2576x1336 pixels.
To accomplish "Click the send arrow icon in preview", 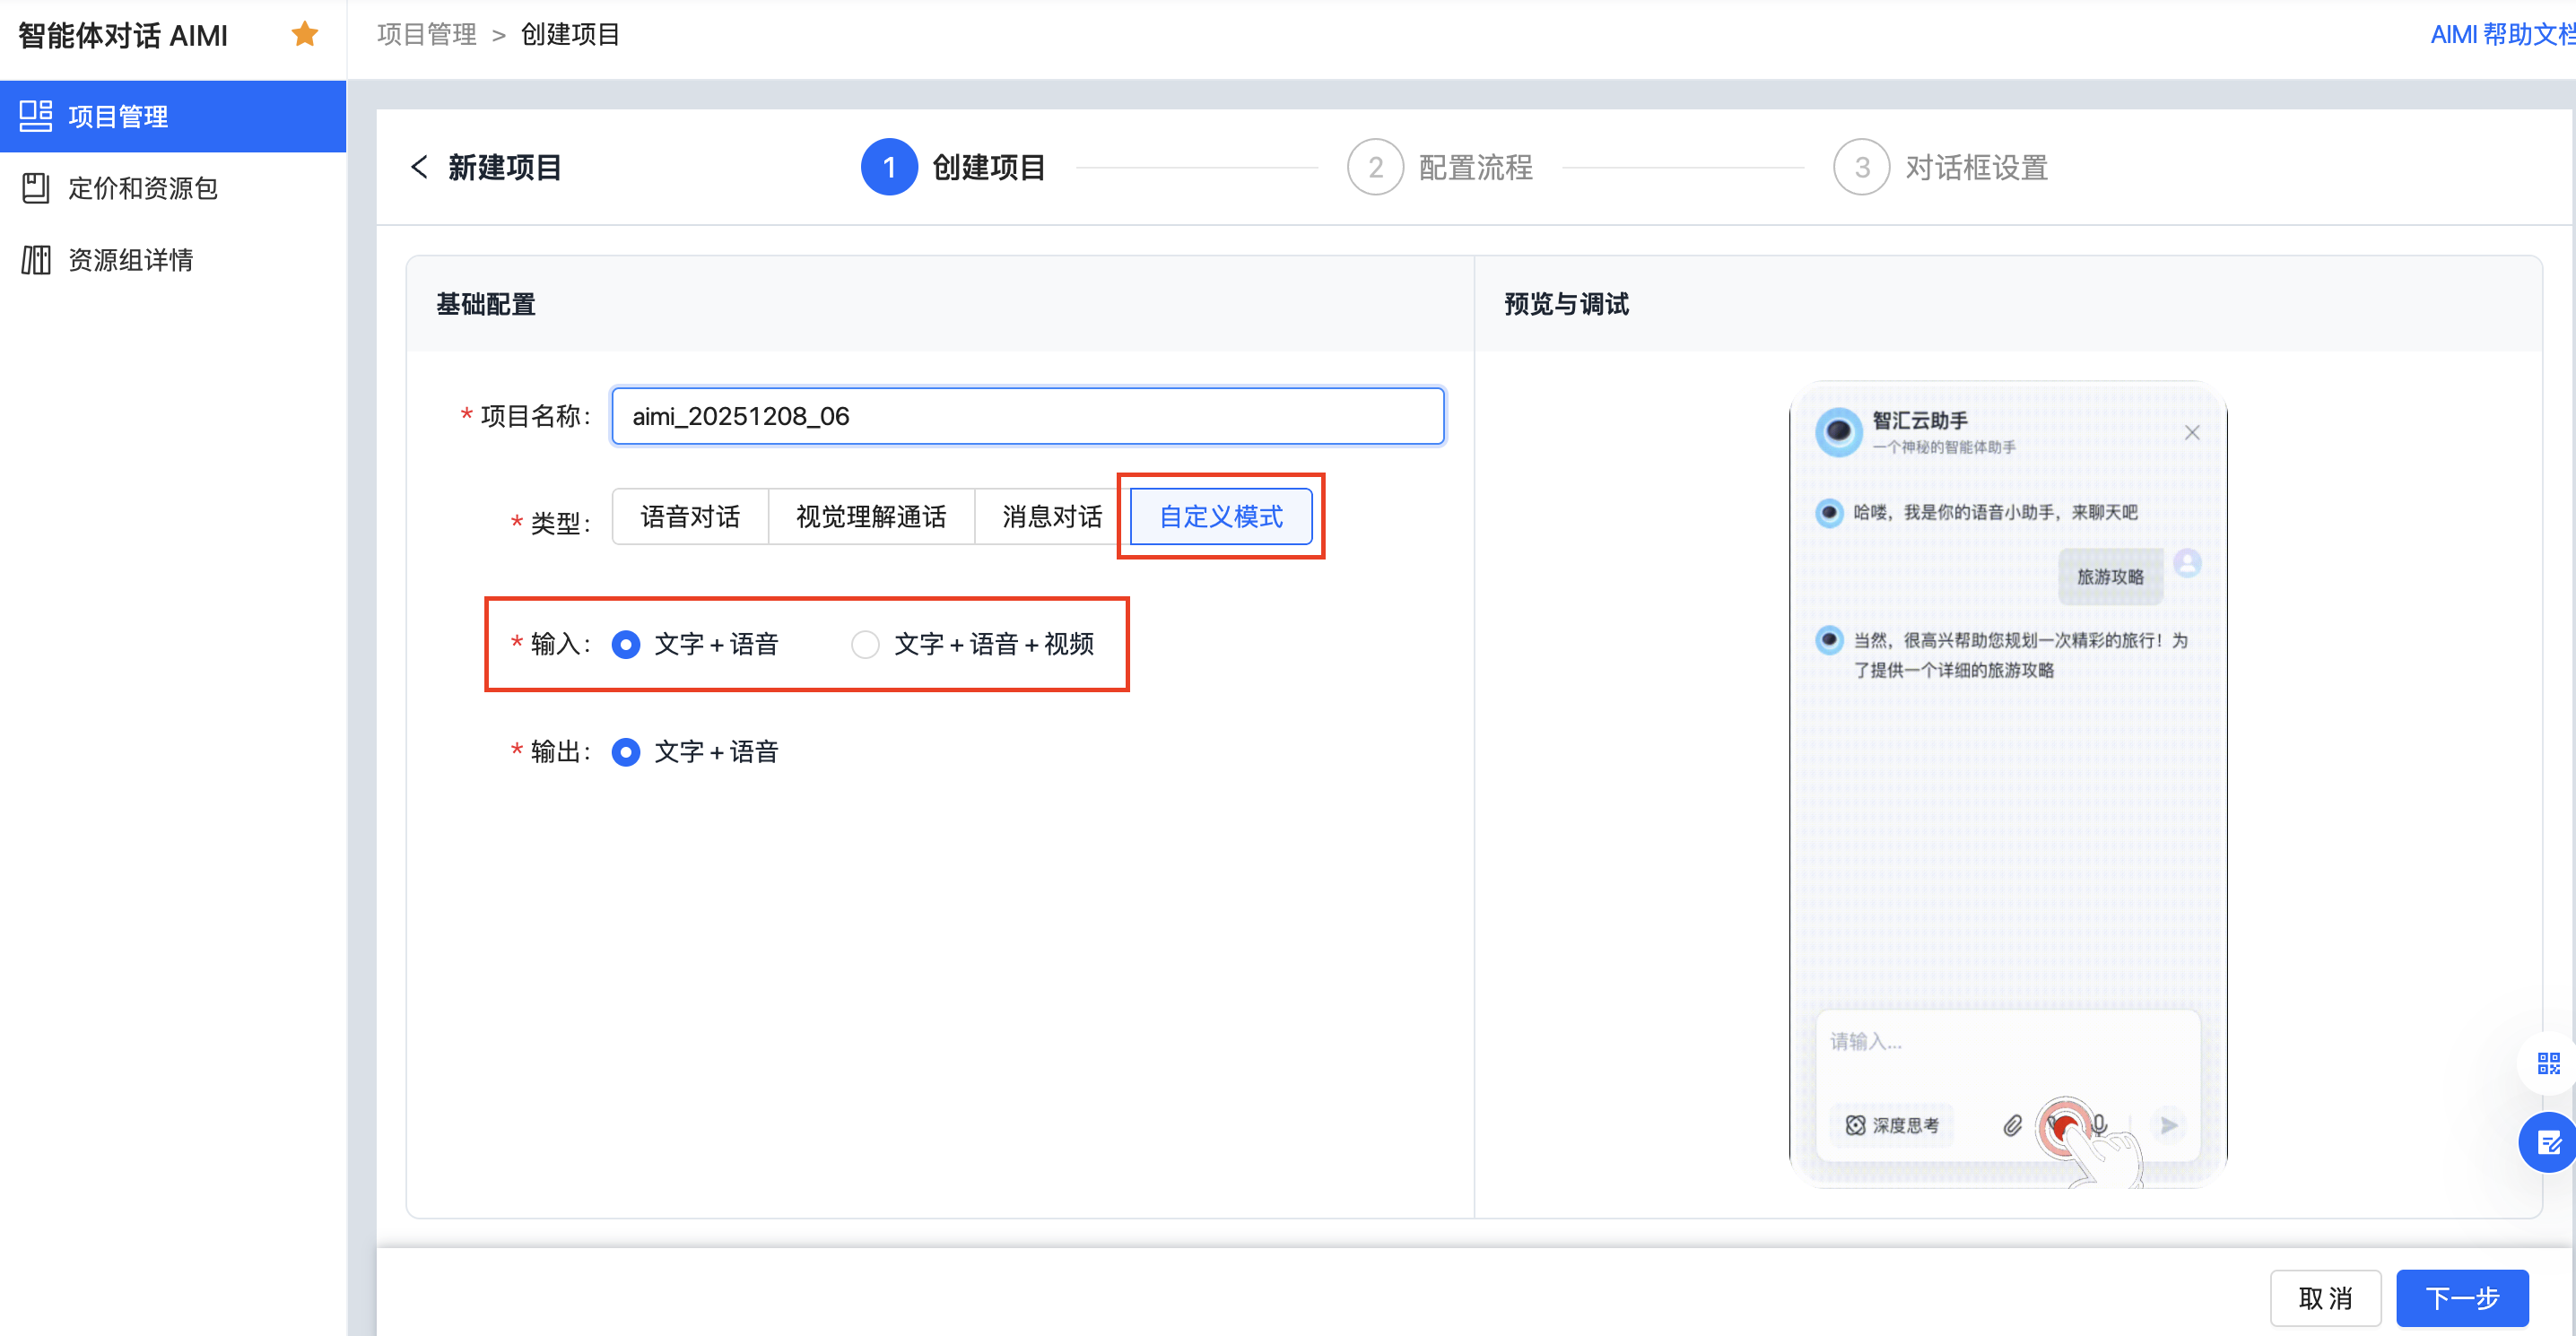I will click(x=2168, y=1126).
